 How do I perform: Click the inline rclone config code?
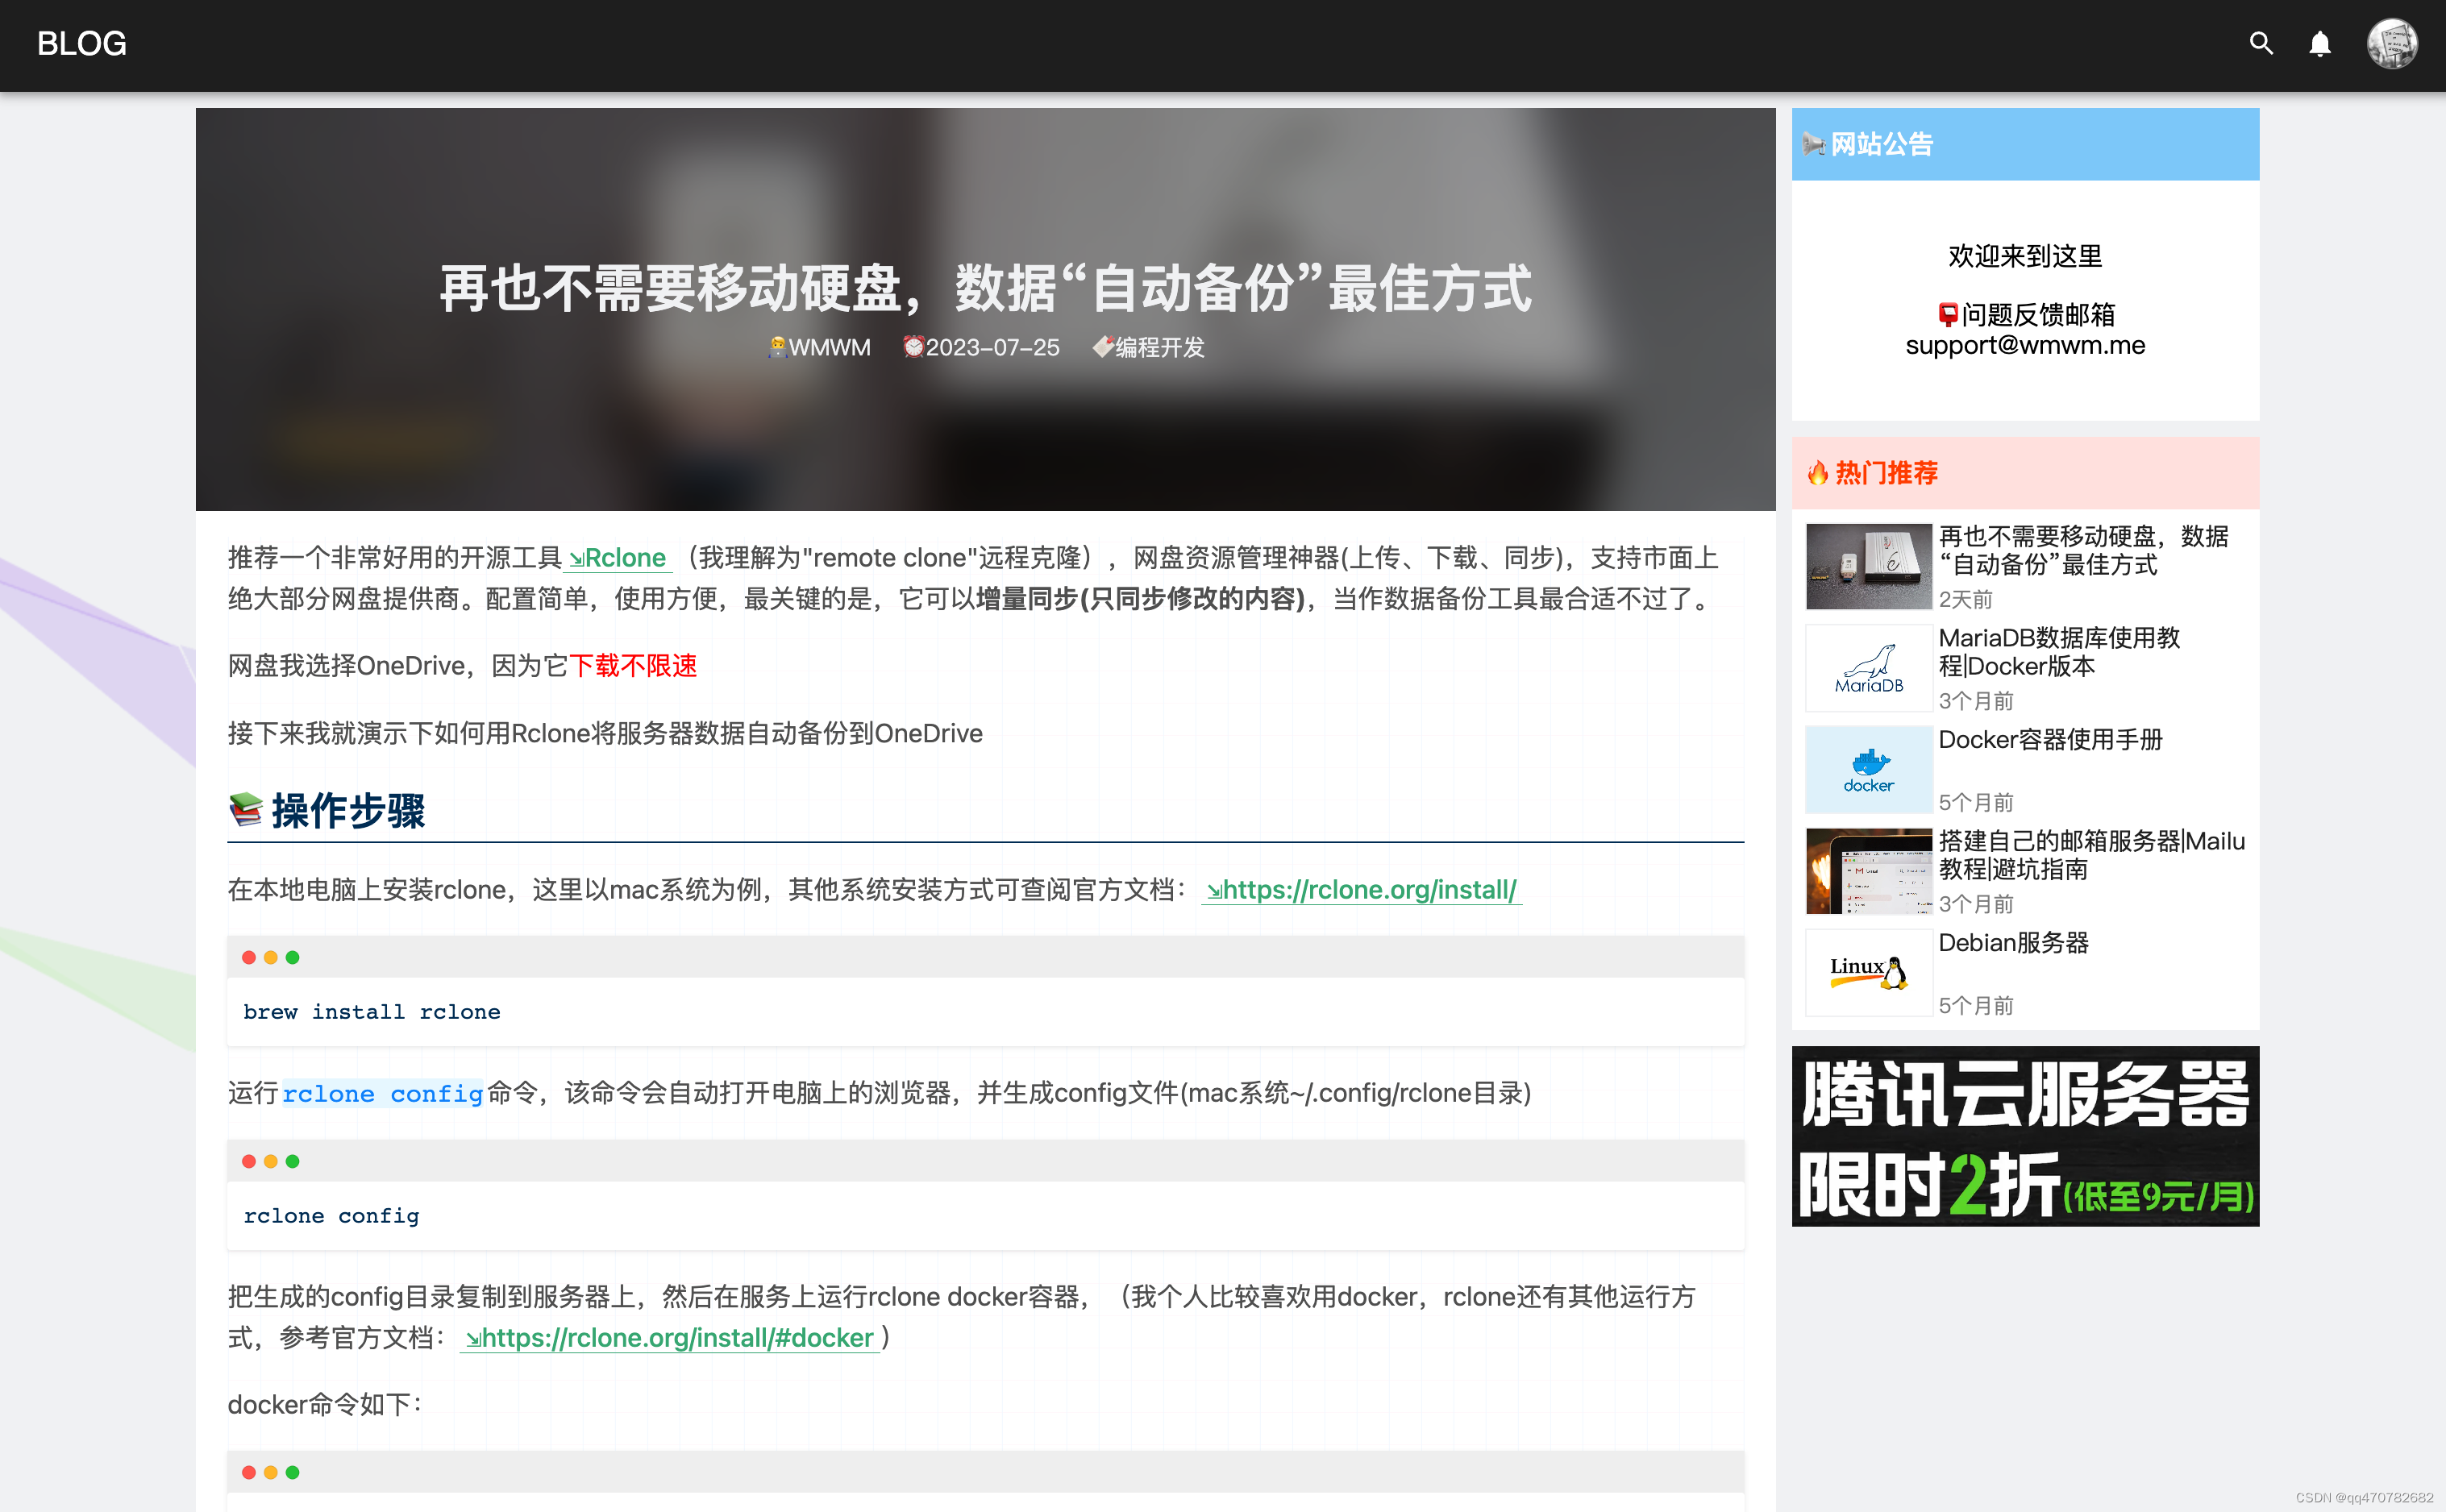pyautogui.click(x=382, y=1093)
